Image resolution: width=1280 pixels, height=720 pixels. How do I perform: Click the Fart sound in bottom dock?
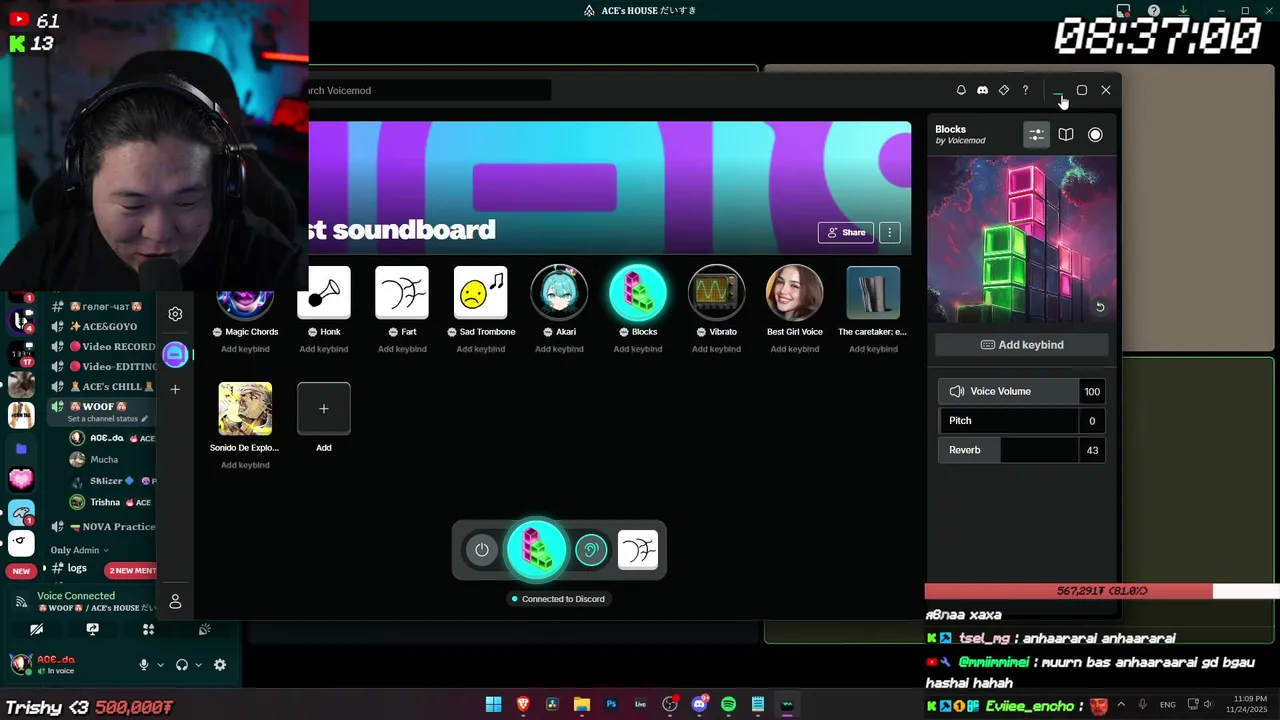(638, 550)
